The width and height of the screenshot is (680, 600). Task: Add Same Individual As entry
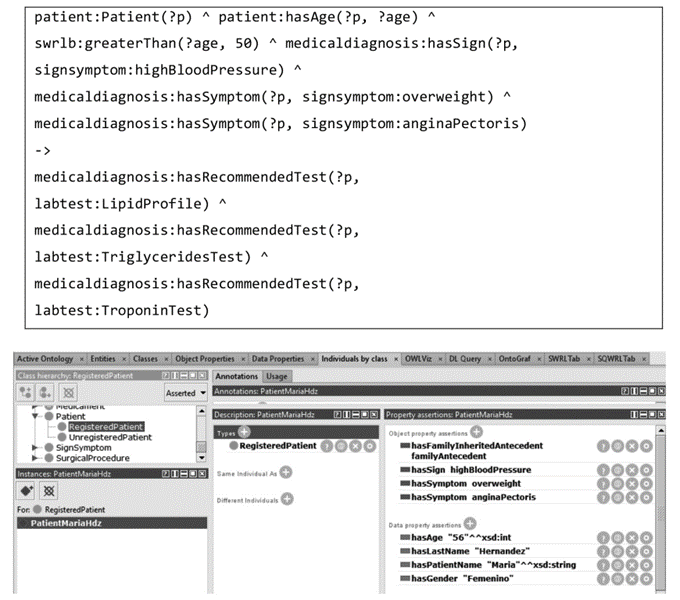286,472
